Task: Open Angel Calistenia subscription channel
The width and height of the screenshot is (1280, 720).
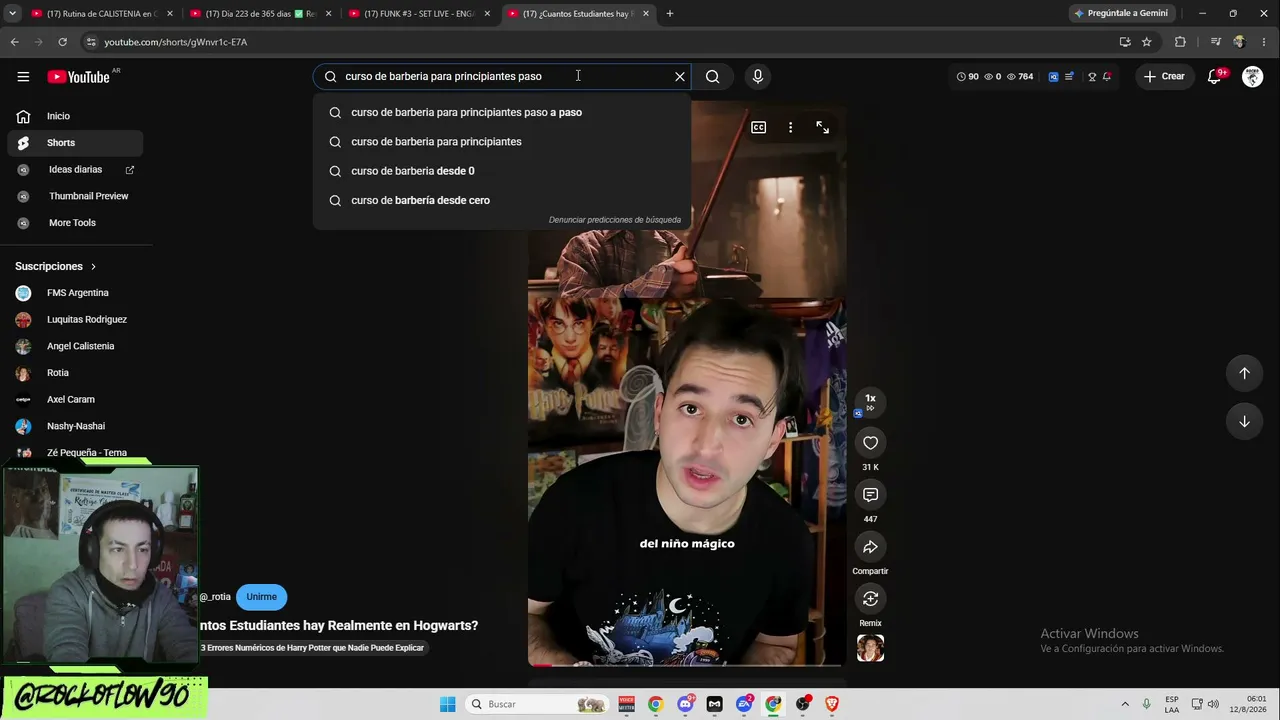Action: click(x=75, y=346)
